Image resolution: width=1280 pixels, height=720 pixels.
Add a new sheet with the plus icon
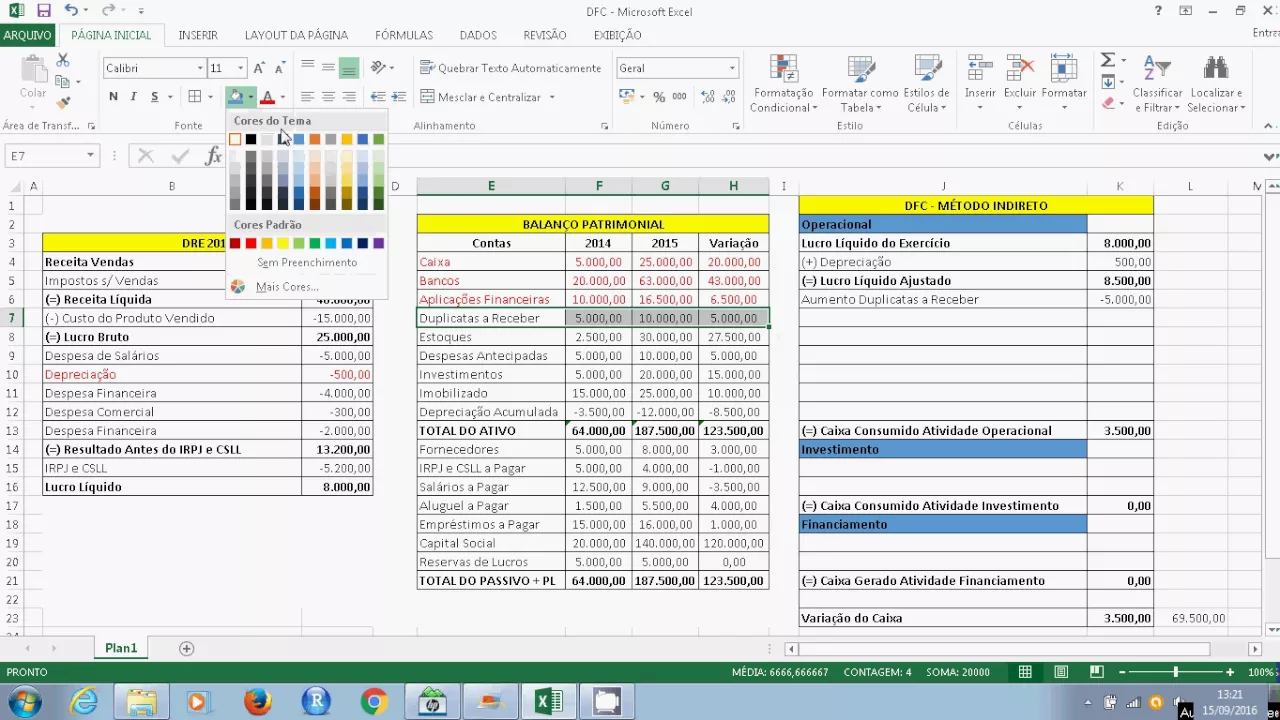coord(186,648)
